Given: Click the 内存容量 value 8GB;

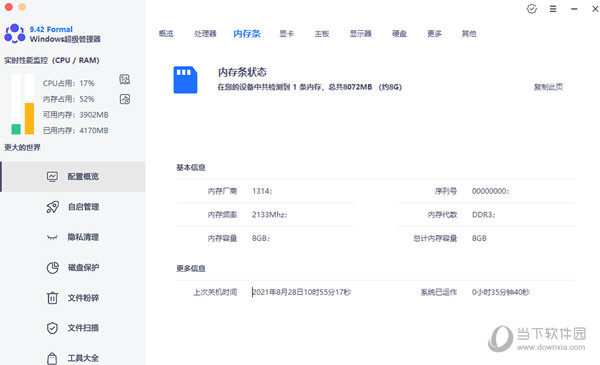Looking at the screenshot, I should pyautogui.click(x=261, y=238).
